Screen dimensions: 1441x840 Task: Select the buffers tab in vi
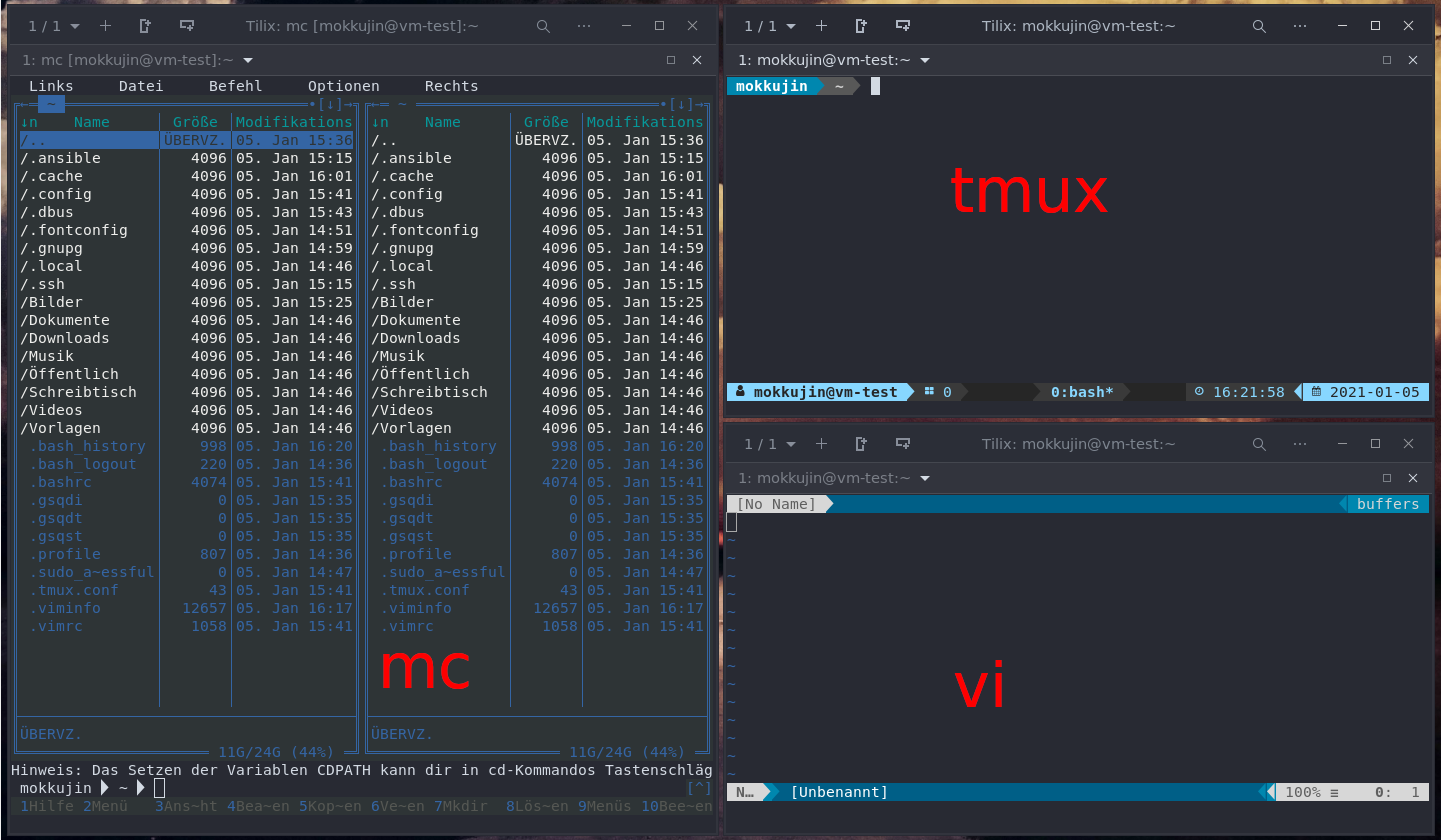tap(1388, 504)
